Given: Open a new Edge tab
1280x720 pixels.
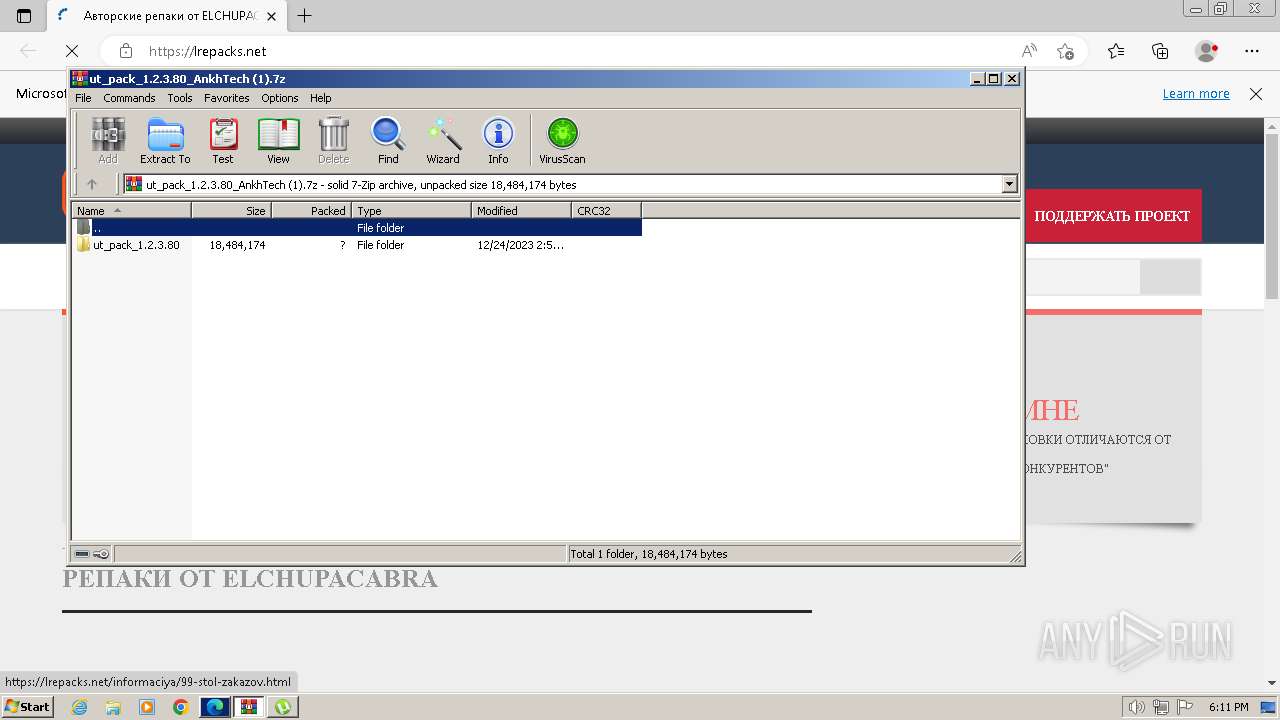Looking at the screenshot, I should tap(305, 16).
